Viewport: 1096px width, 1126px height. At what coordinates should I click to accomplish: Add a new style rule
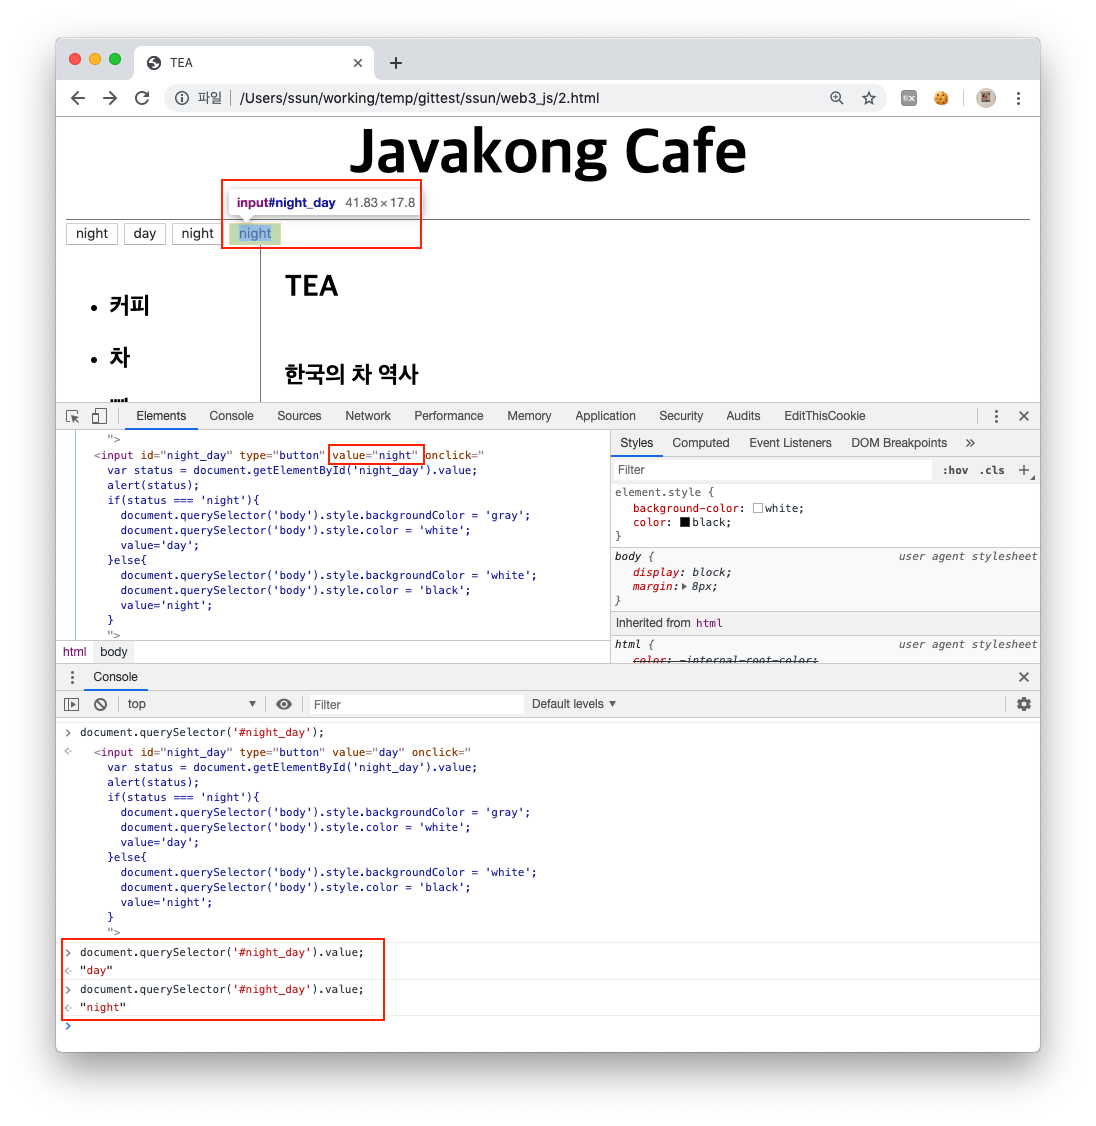point(1025,470)
